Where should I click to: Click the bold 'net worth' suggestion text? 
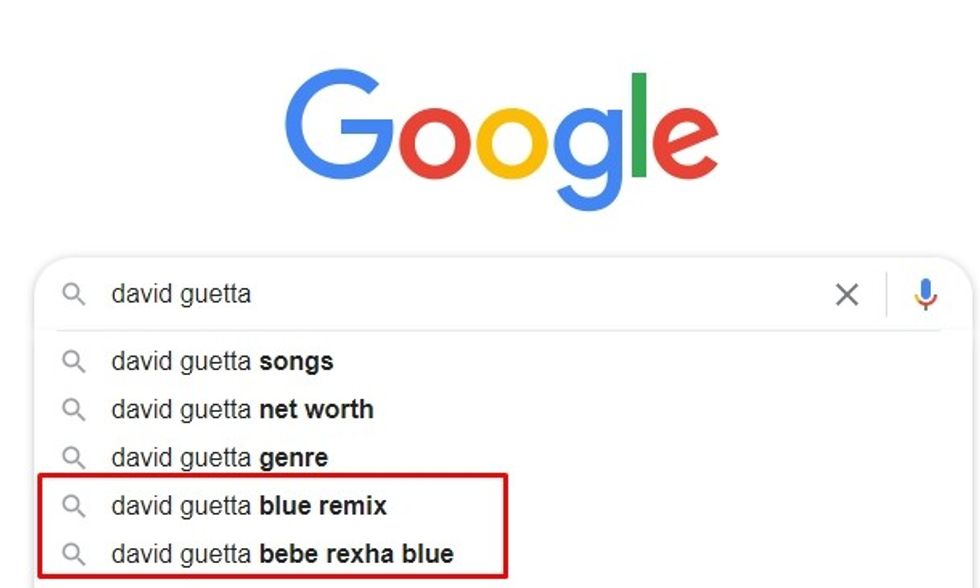point(316,409)
